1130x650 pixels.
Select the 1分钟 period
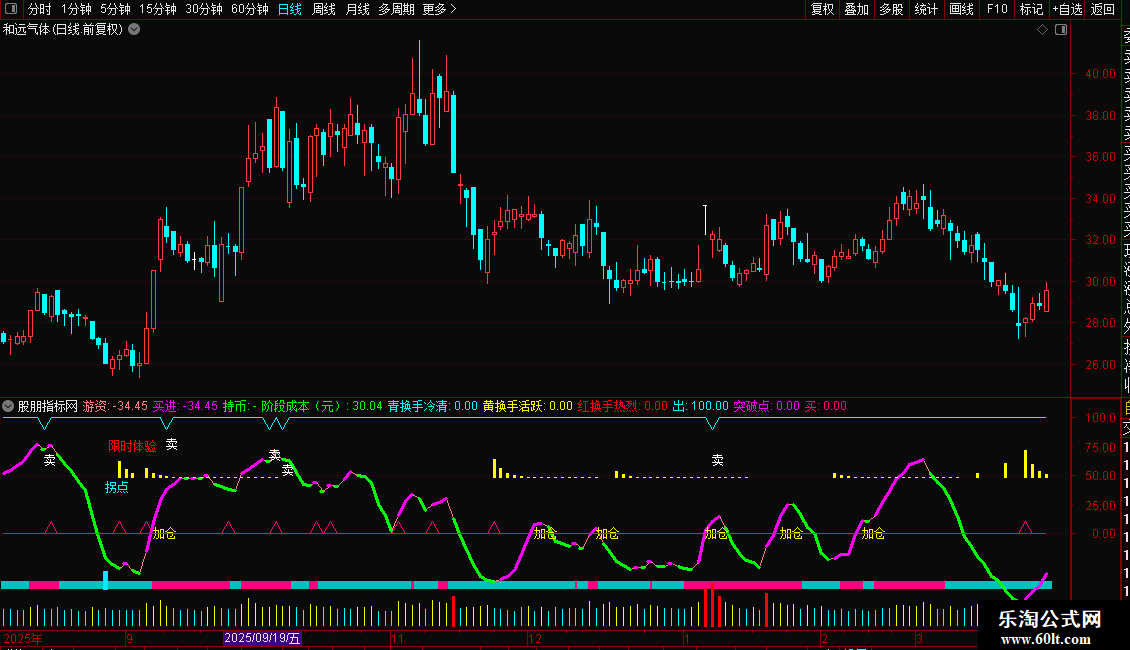tap(76, 9)
